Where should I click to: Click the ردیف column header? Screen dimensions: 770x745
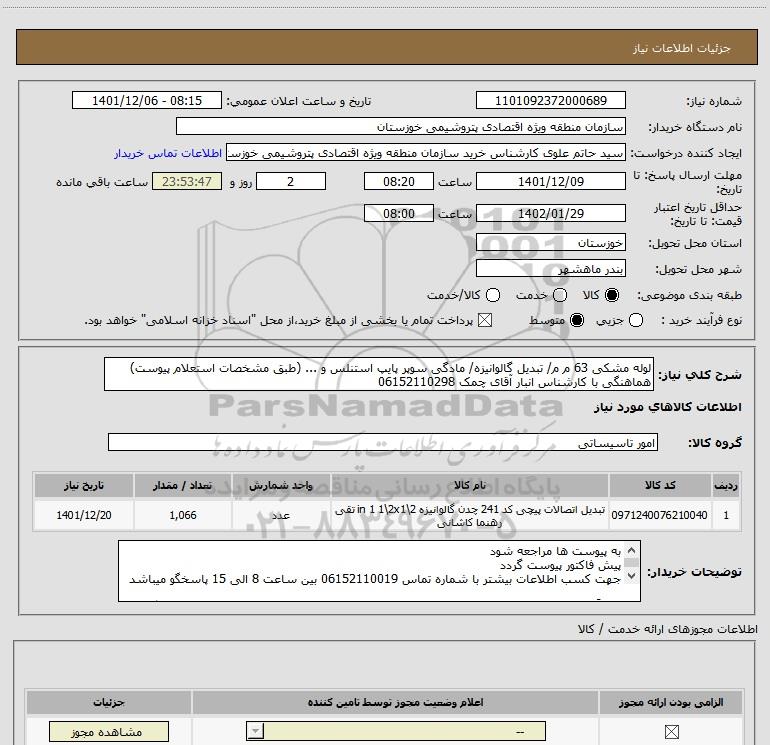coord(726,486)
